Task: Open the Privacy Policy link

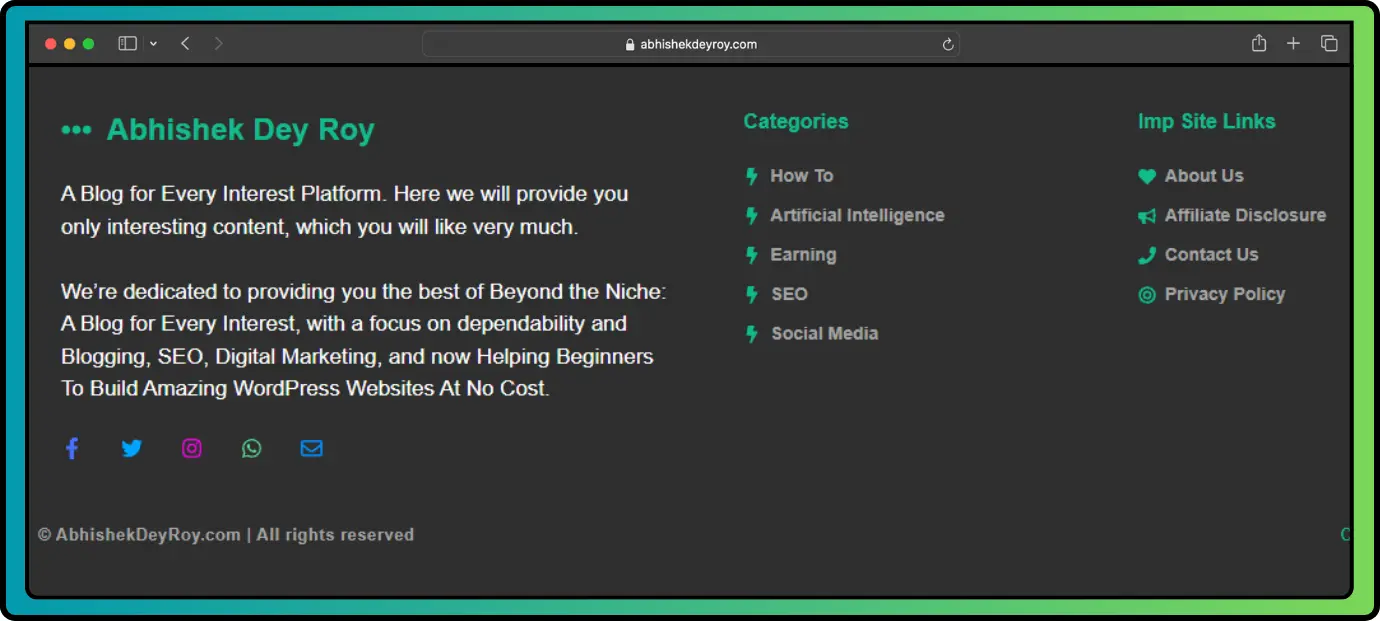Action: 1225,294
